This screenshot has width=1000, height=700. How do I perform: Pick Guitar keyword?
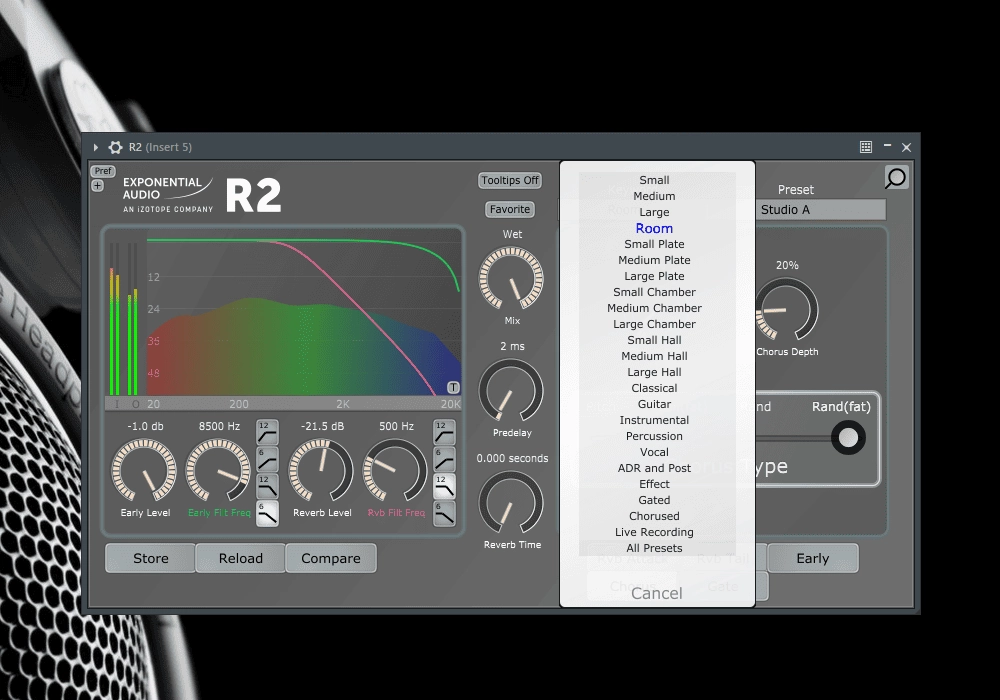click(x=654, y=404)
